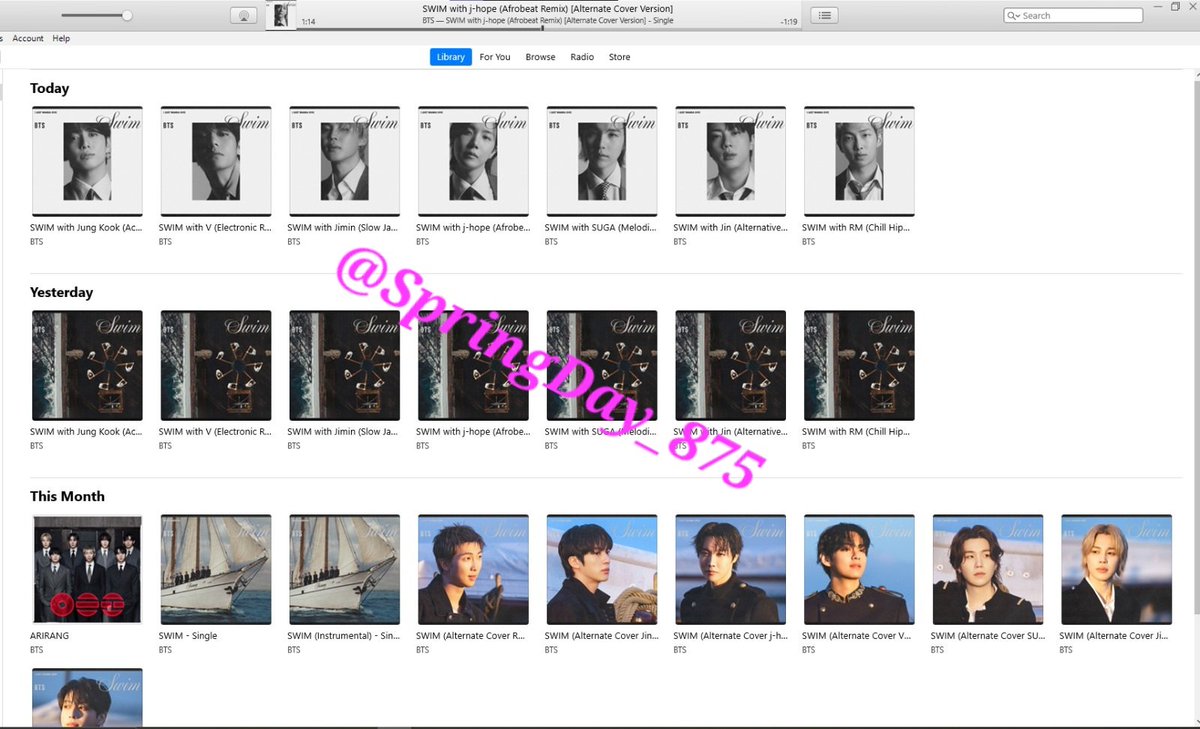Open the SWIM - Single album cover
The image size is (1200, 729).
click(x=216, y=569)
